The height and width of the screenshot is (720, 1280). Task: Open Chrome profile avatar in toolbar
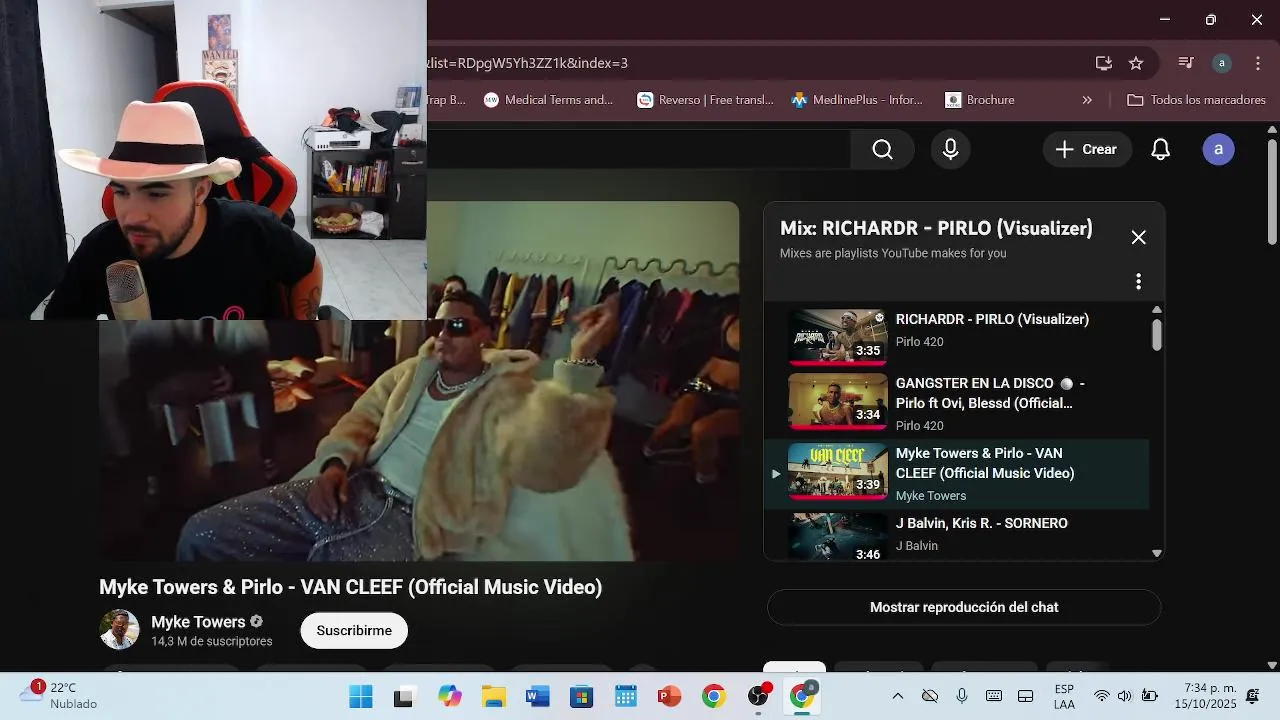pyautogui.click(x=1221, y=63)
